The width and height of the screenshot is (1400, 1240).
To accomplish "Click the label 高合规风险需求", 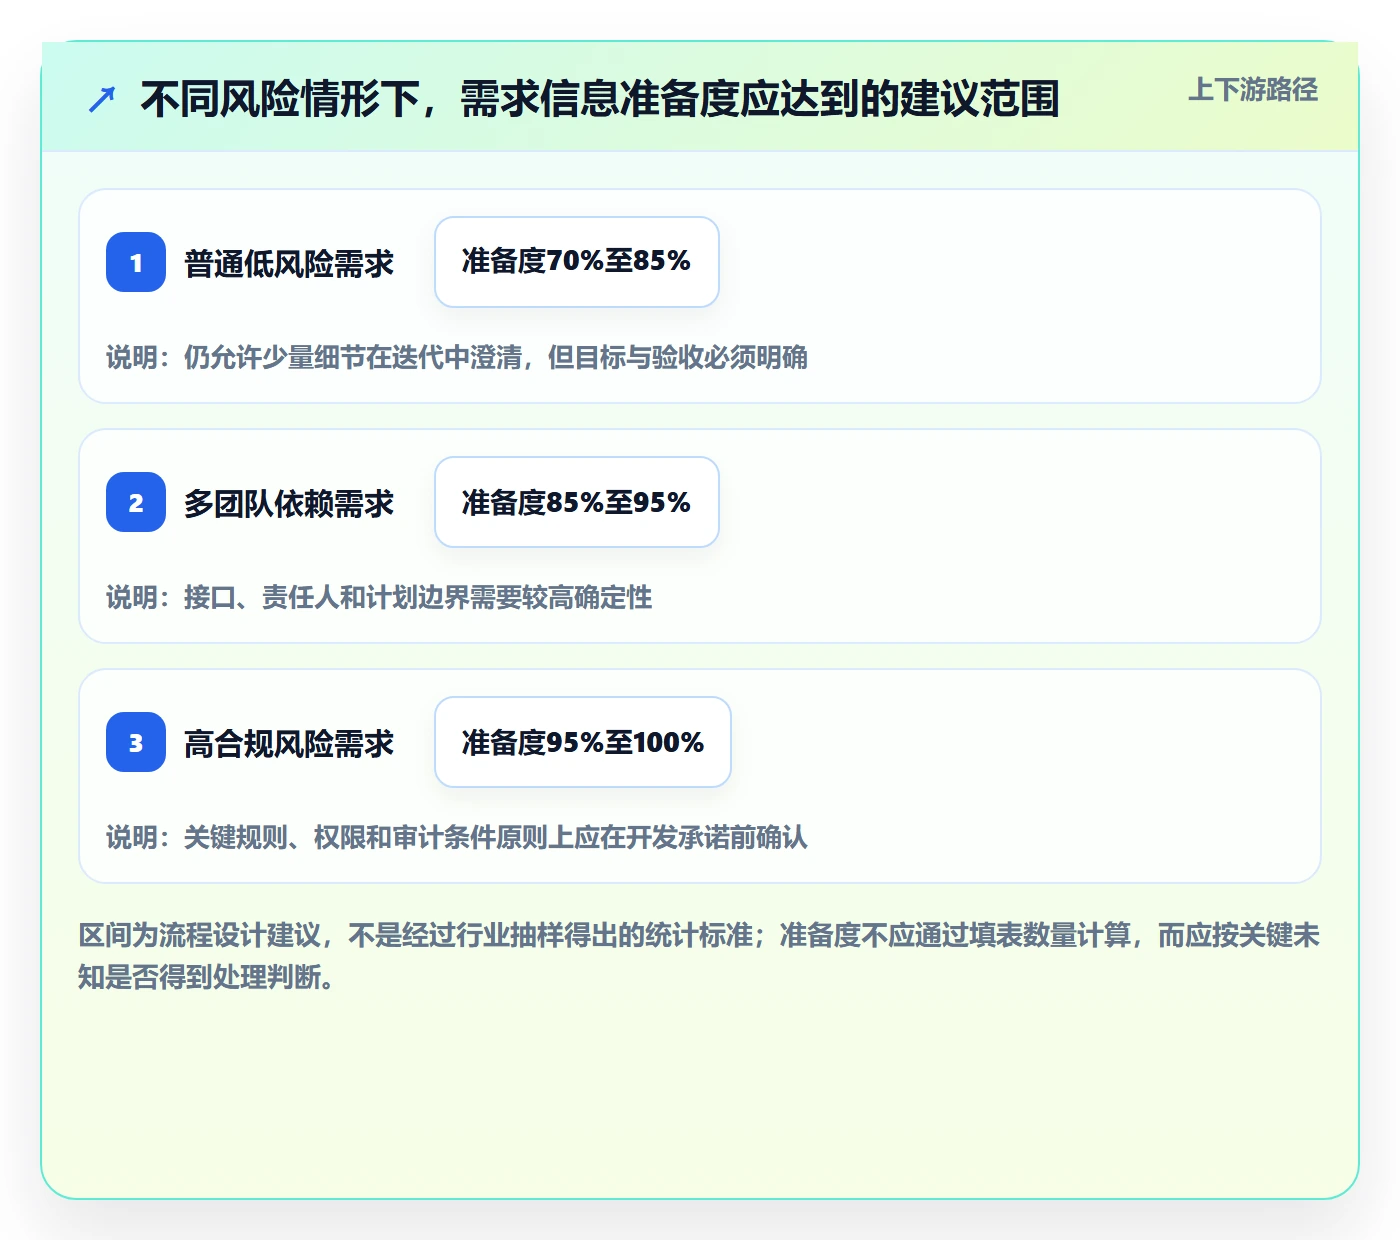I will pyautogui.click(x=289, y=743).
